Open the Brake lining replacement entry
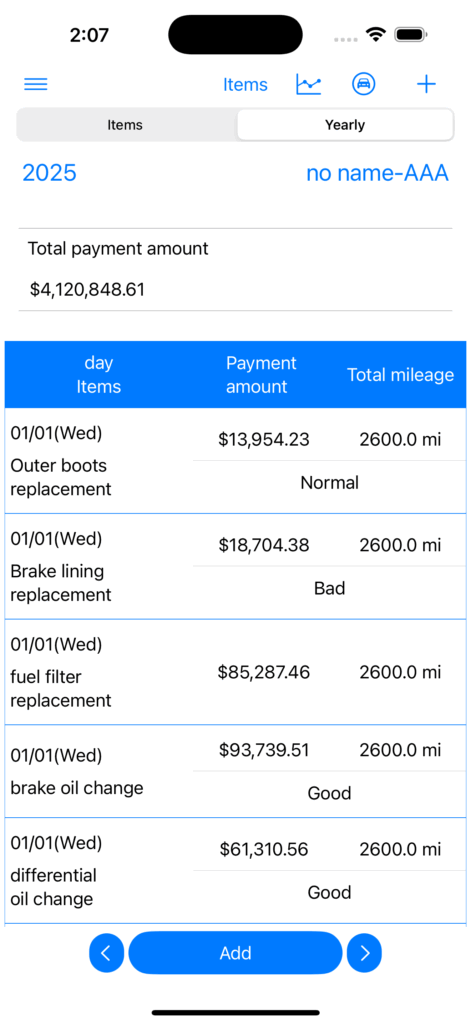This screenshot has width=471, height=1024. pos(235,566)
